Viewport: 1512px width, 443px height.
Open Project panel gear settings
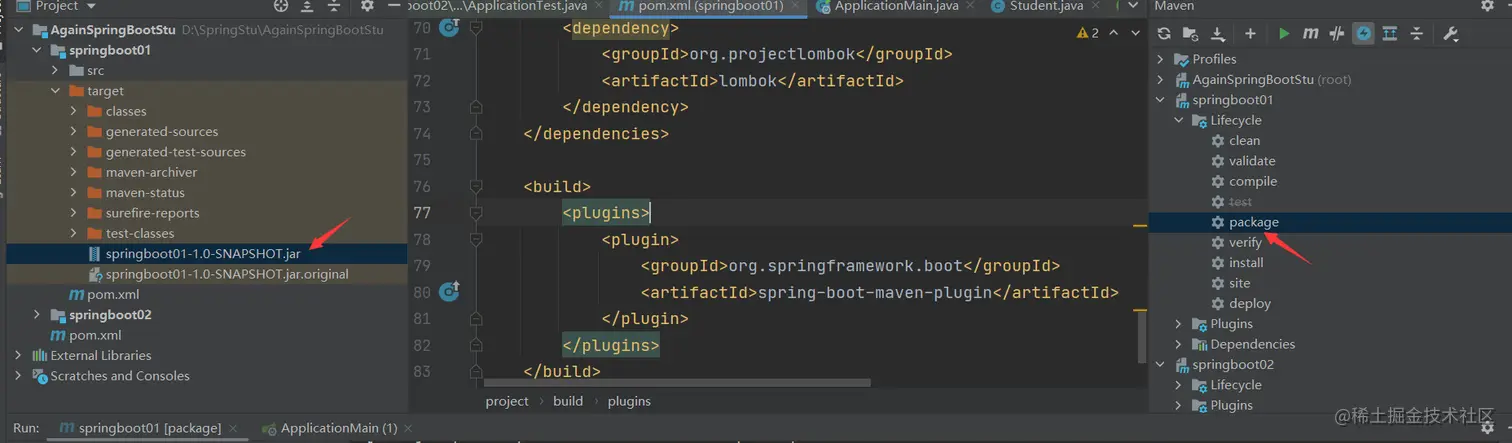point(367,6)
